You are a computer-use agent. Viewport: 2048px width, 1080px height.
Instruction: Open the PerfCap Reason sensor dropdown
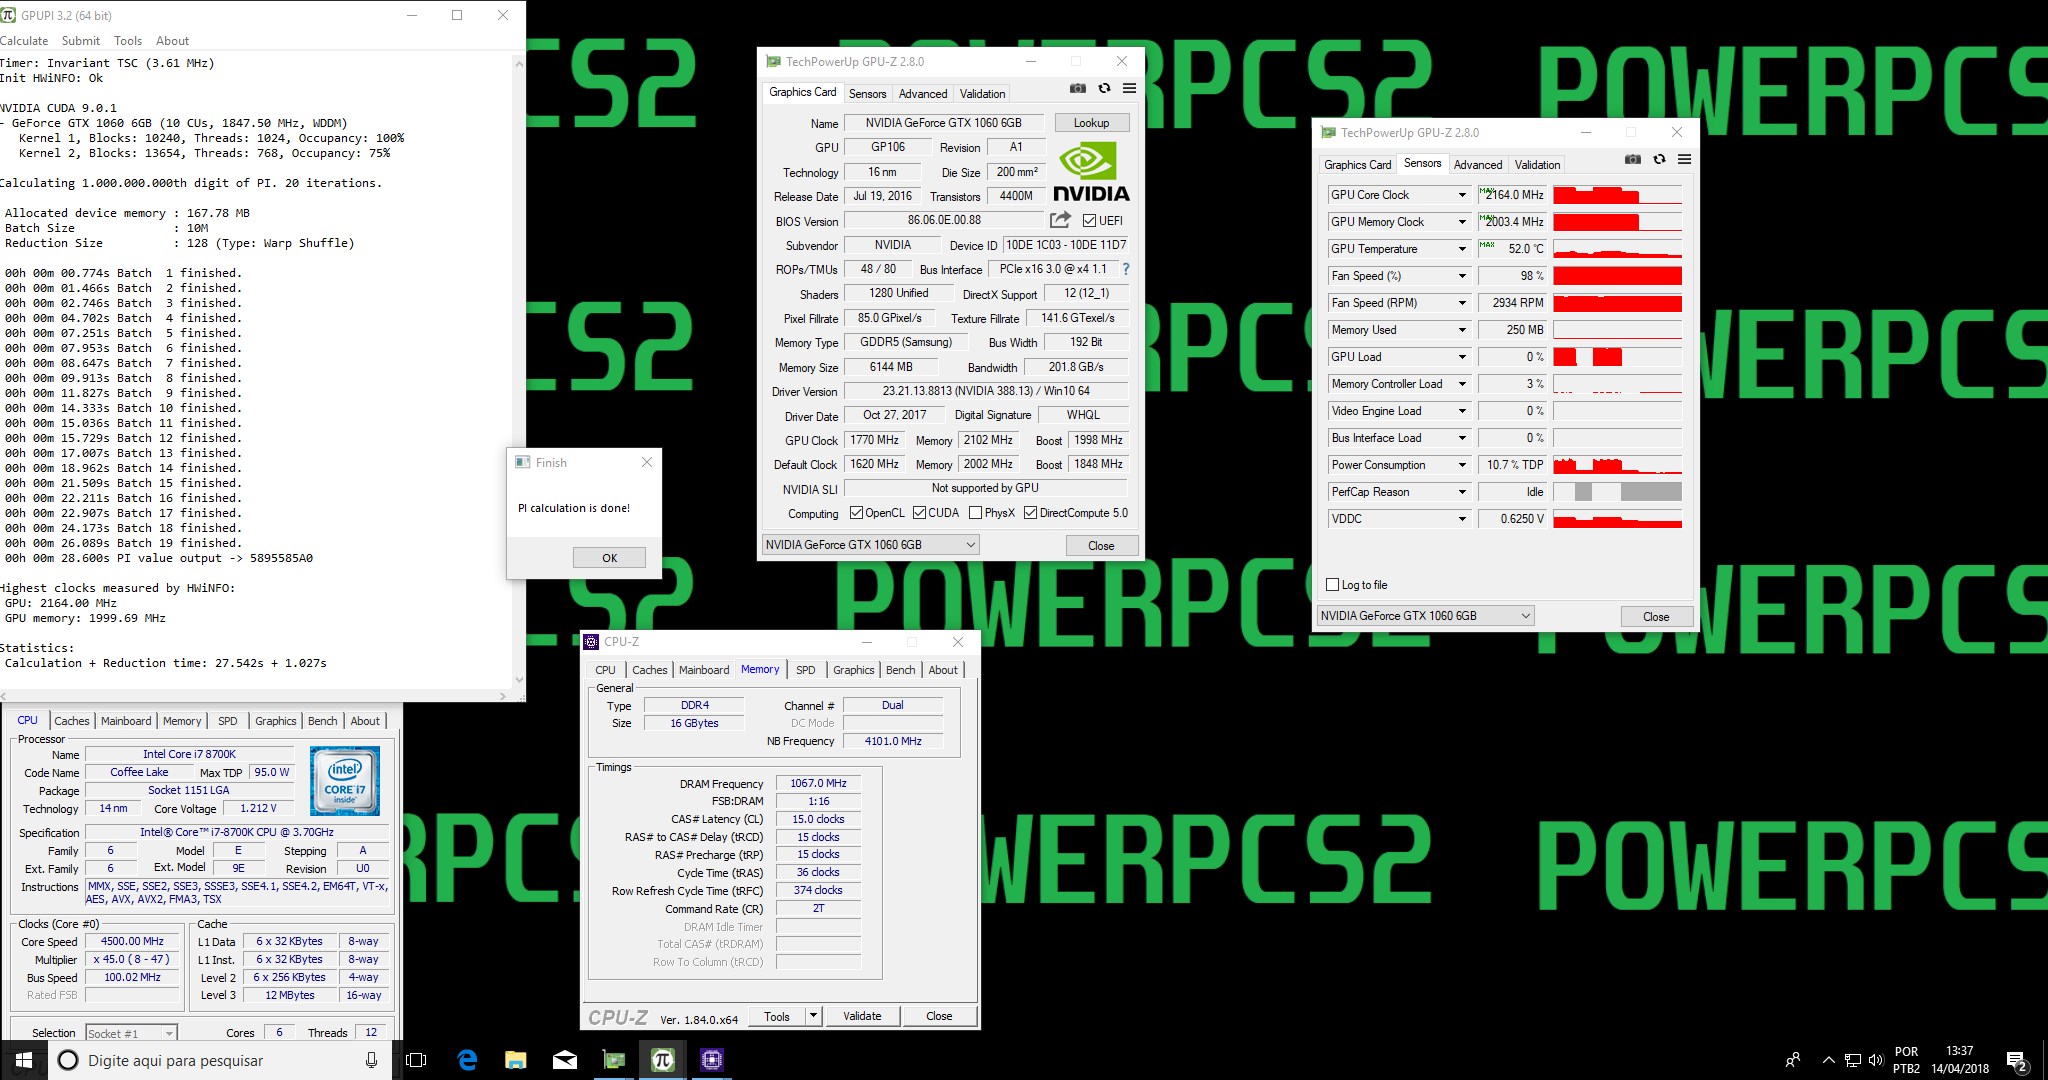click(x=1462, y=492)
